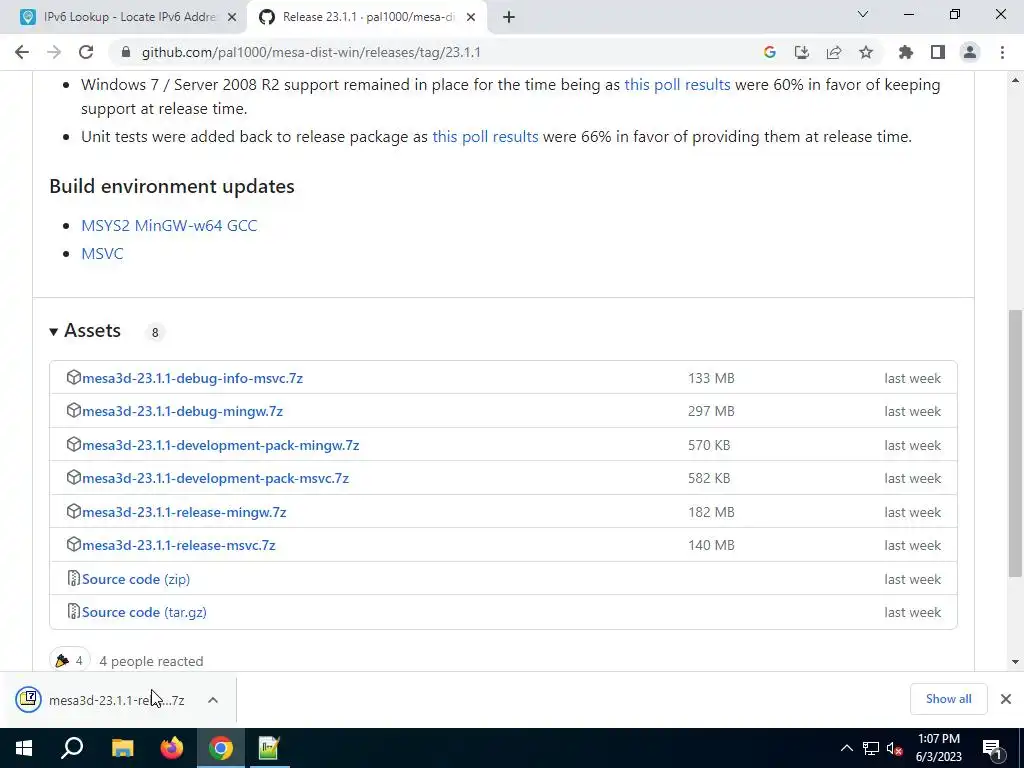
Task: Open 'this poll results' link about unit tests
Action: [x=485, y=136]
